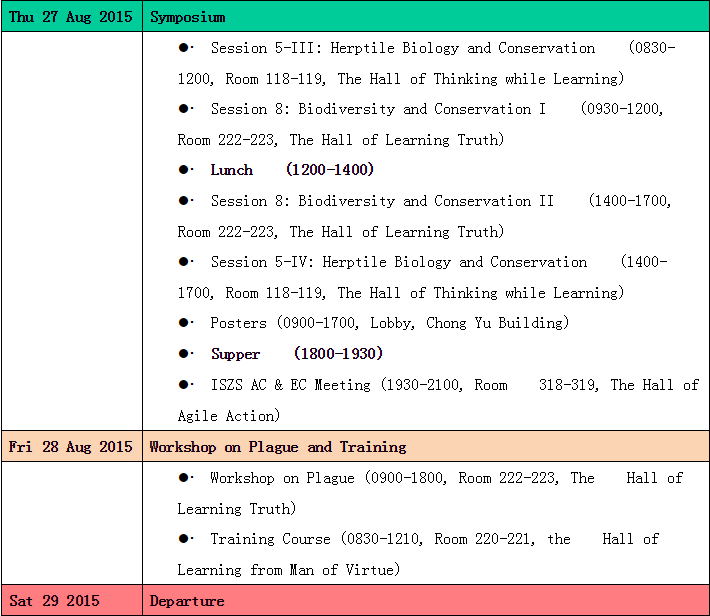Select Session 8 Biodiversity and Conservation II
The image size is (710, 616).
pyautogui.click(x=382, y=201)
